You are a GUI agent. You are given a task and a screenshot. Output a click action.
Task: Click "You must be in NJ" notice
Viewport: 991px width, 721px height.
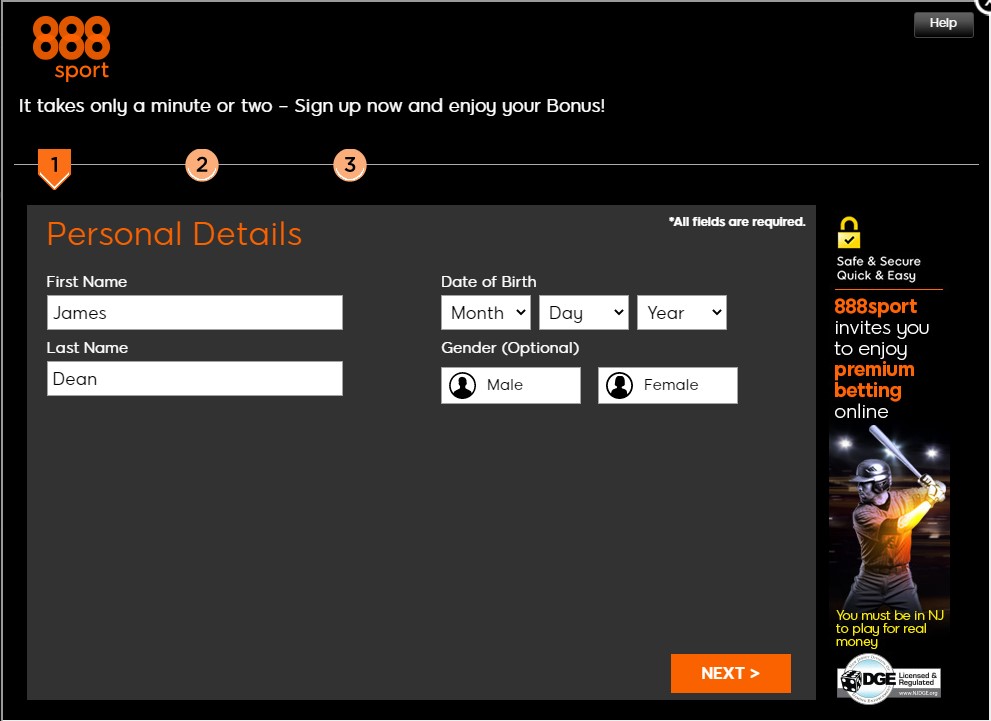[x=889, y=628]
